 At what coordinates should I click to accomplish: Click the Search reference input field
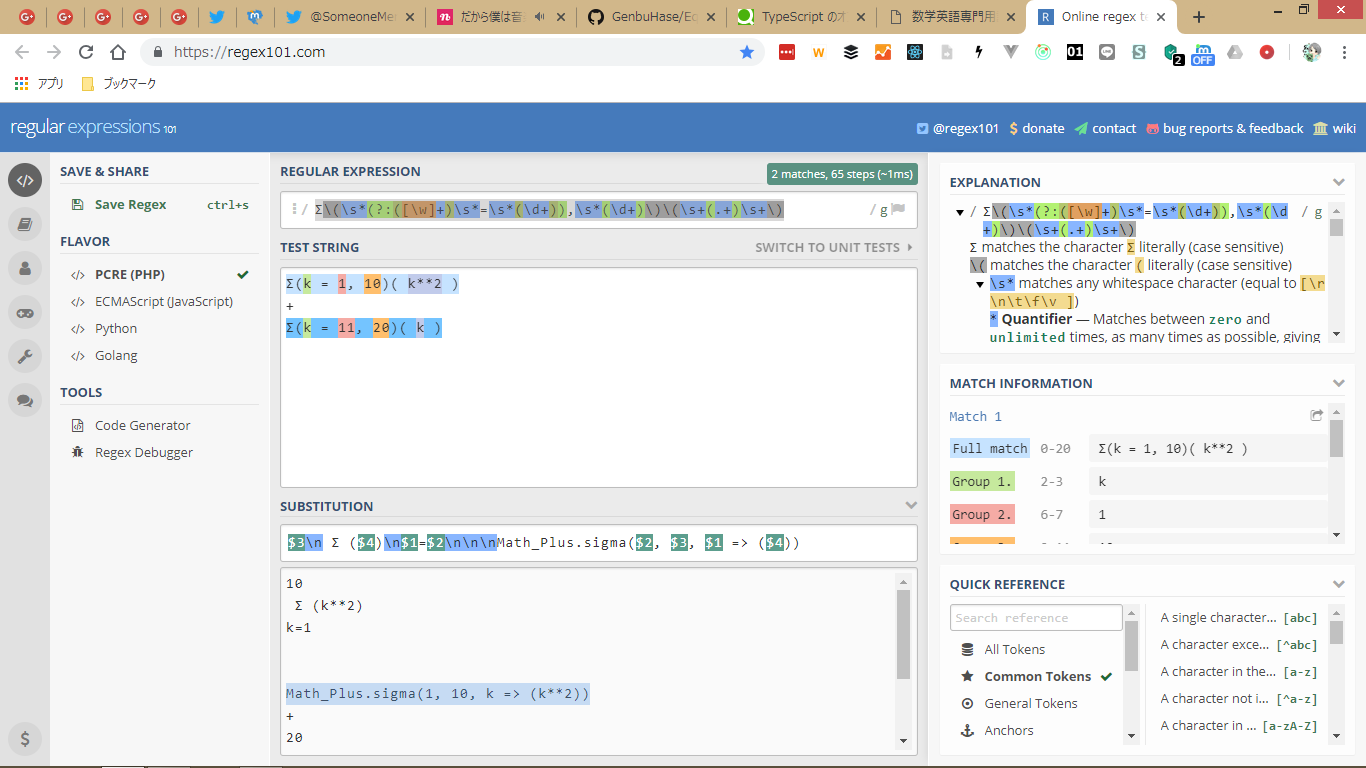[1036, 618]
